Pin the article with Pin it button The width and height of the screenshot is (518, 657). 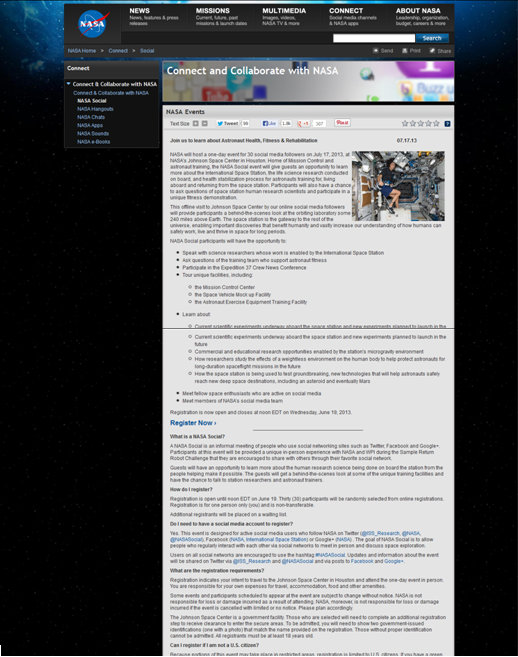tap(342, 123)
